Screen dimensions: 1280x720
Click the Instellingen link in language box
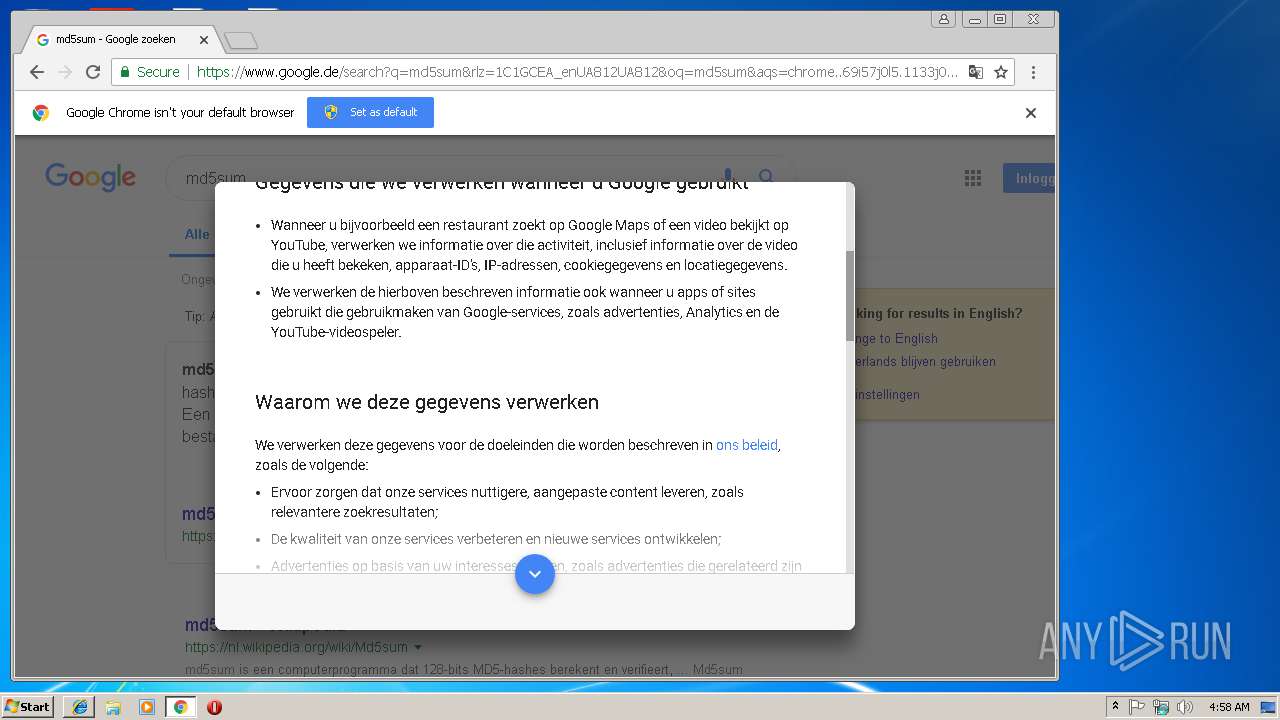(886, 394)
